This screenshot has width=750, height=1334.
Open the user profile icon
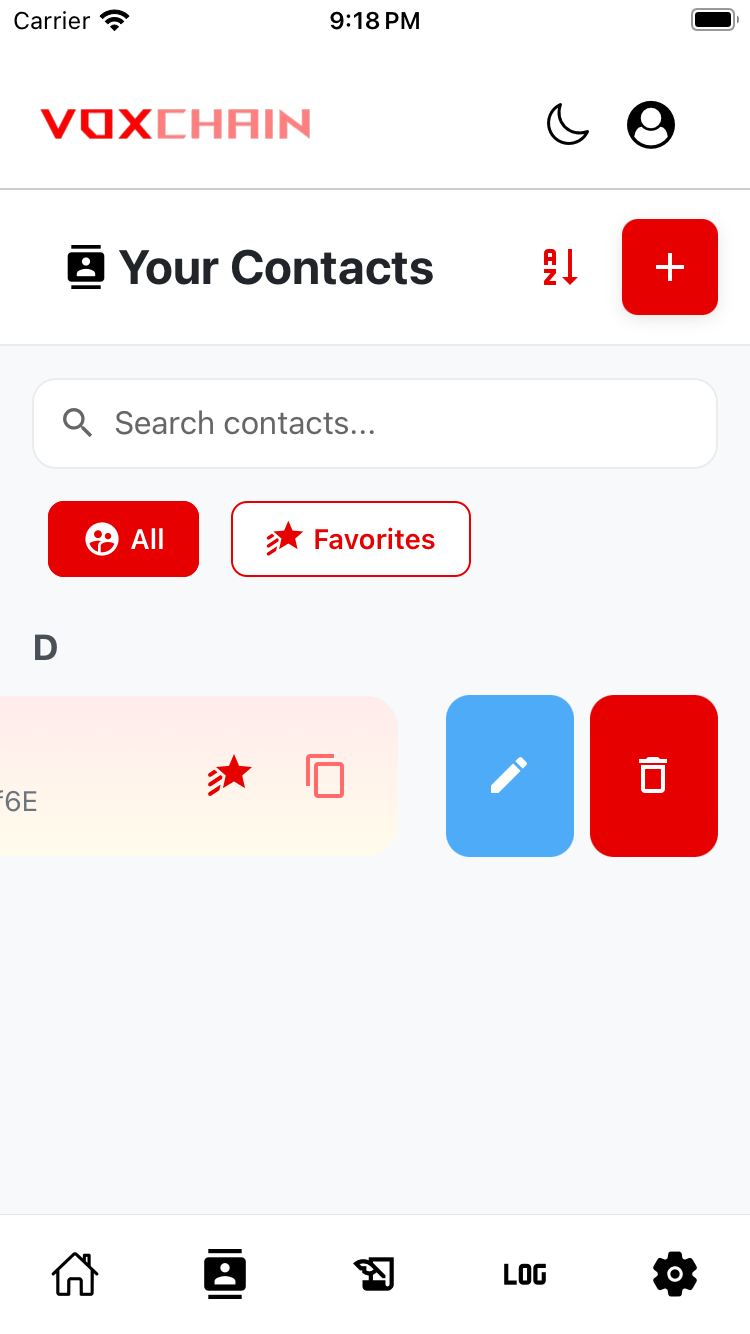point(651,125)
